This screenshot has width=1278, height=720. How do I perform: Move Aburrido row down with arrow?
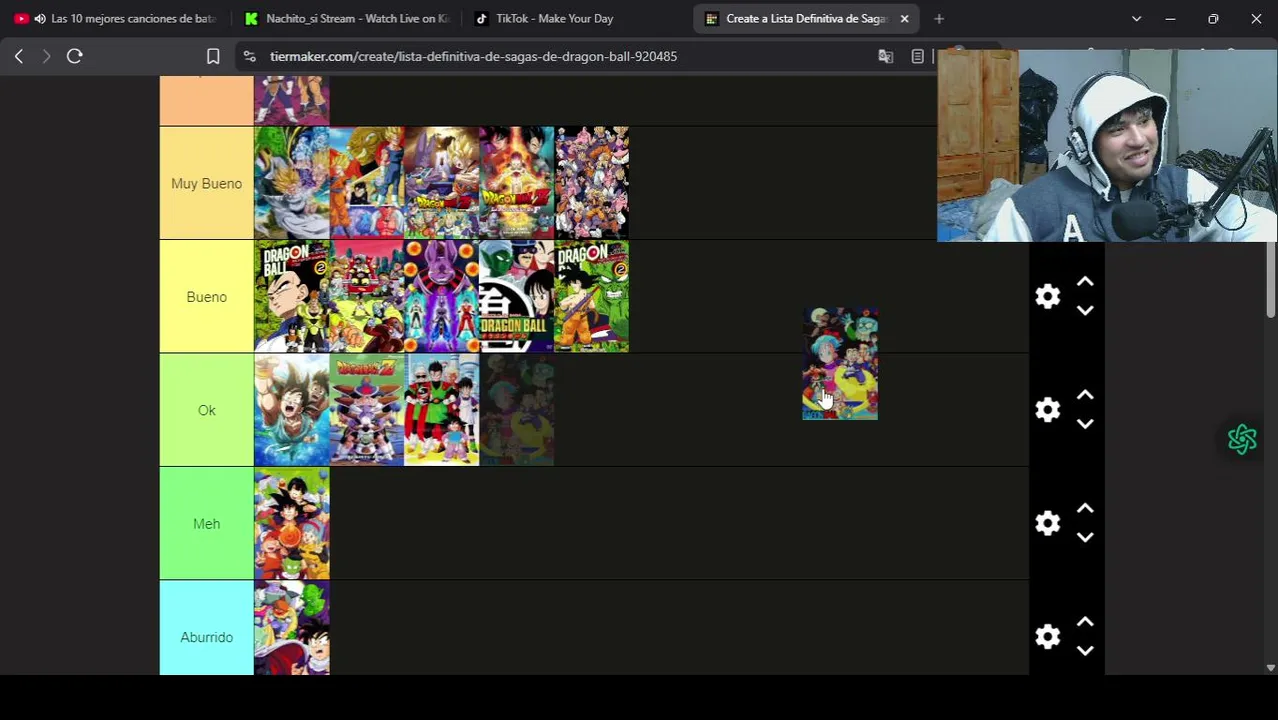1085,651
